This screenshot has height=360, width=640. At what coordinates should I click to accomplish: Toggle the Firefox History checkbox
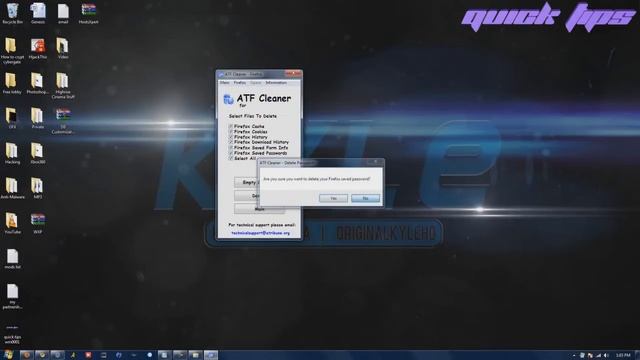point(231,137)
